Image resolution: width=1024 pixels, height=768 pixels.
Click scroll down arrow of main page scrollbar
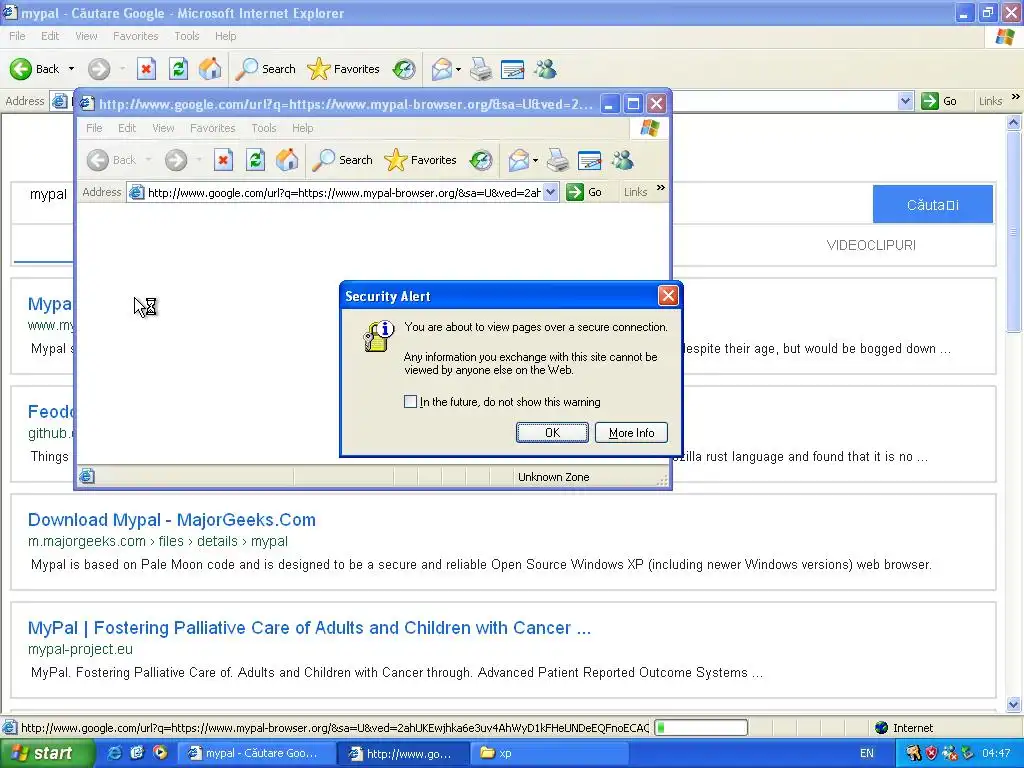tap(1014, 704)
